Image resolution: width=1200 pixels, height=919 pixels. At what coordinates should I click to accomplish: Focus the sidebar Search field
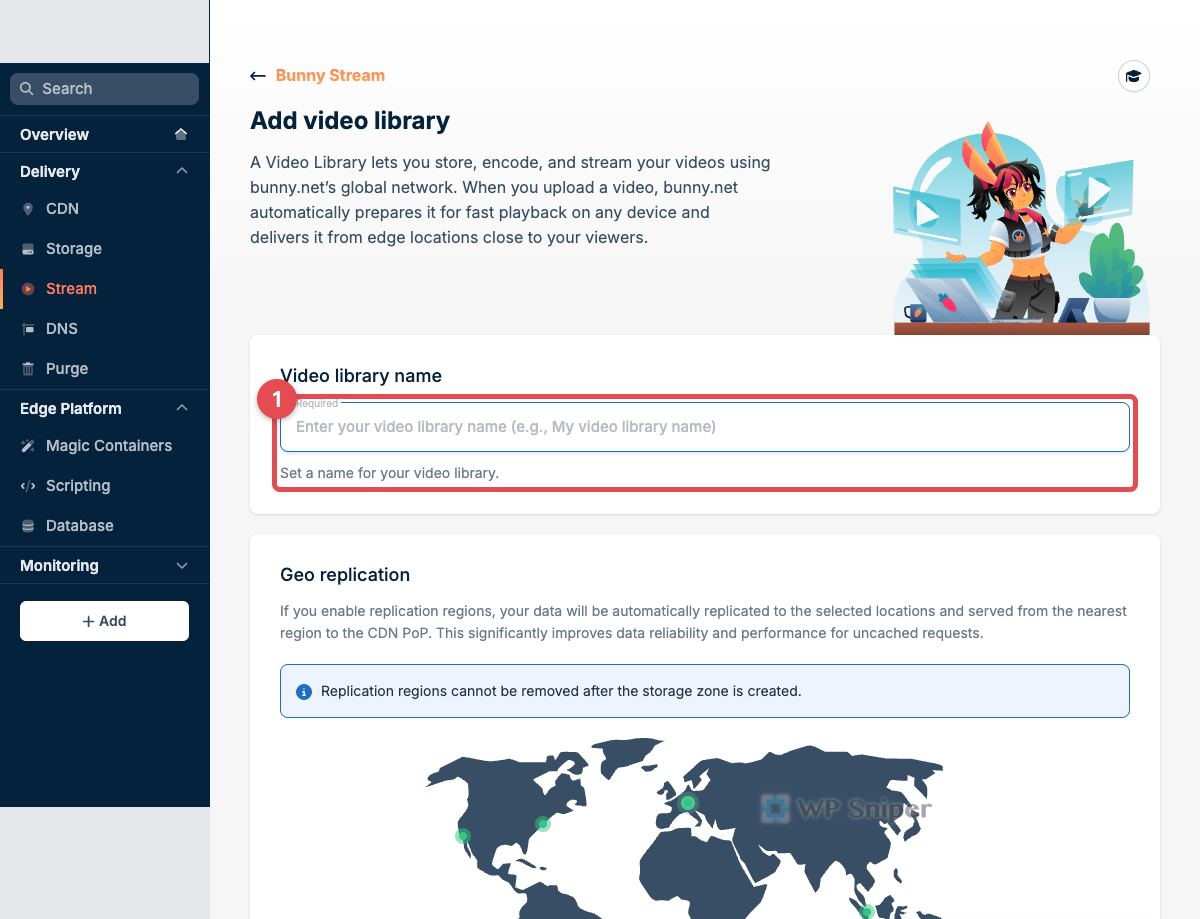(104, 89)
